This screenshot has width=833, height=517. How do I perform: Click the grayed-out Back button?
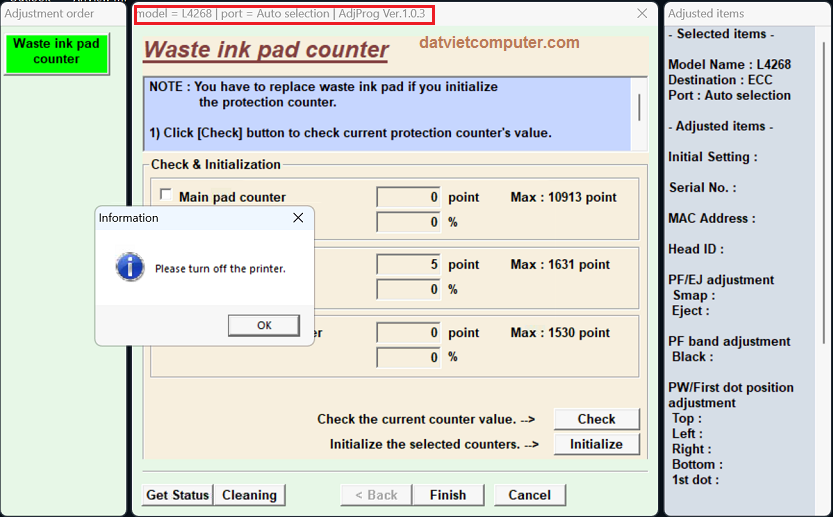coord(369,495)
